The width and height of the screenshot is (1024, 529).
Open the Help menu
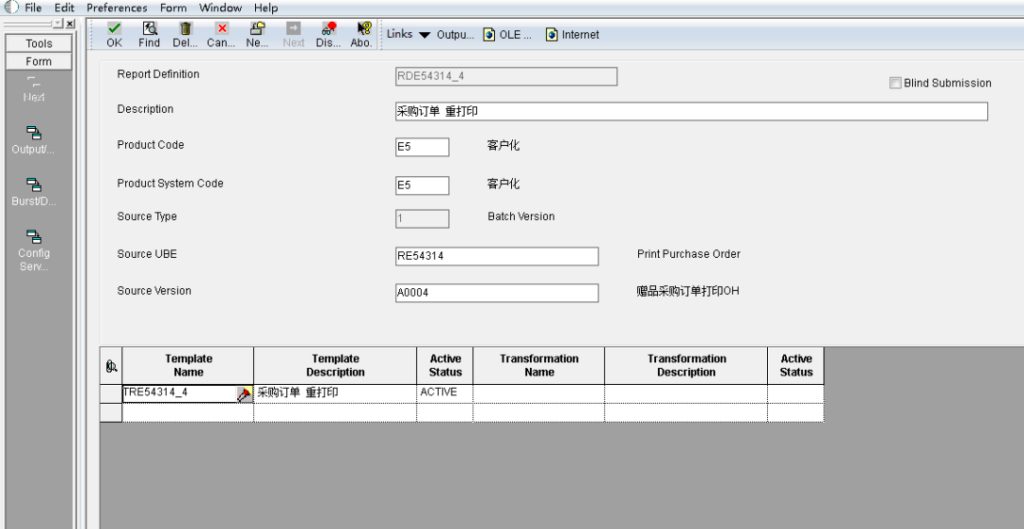[x=266, y=8]
